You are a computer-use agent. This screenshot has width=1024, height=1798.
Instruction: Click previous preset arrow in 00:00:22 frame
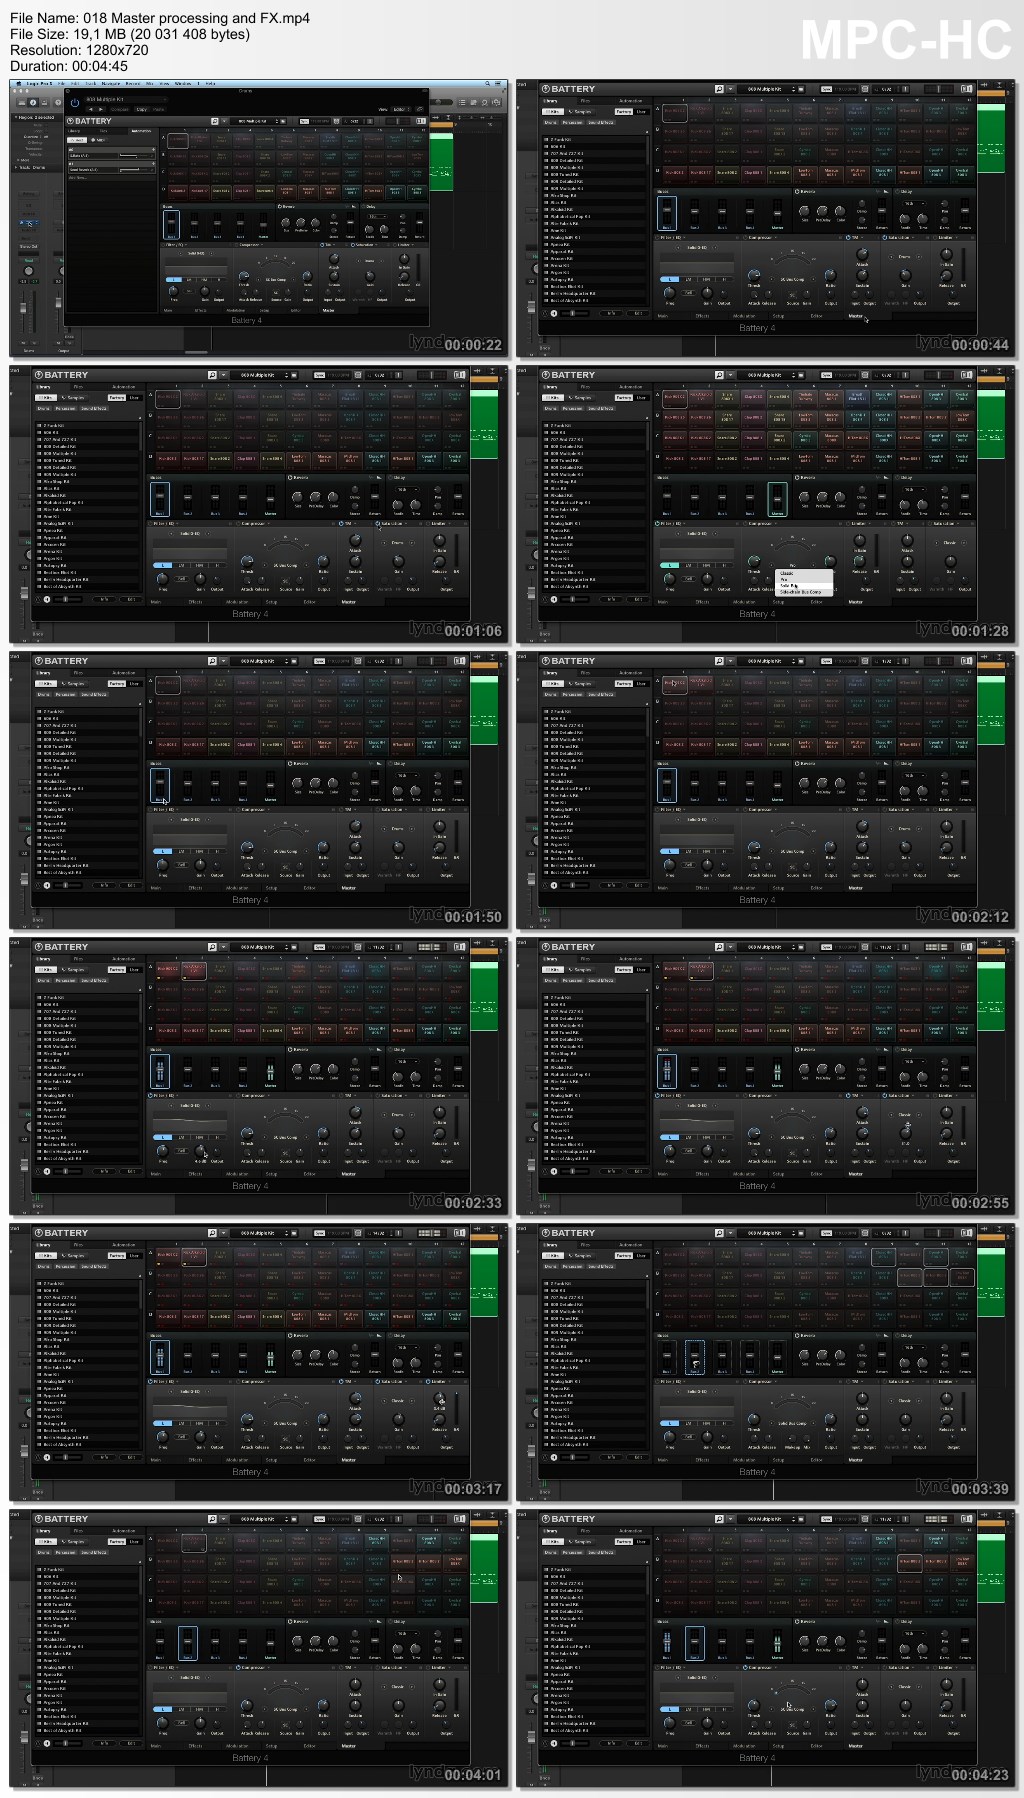[x=92, y=109]
